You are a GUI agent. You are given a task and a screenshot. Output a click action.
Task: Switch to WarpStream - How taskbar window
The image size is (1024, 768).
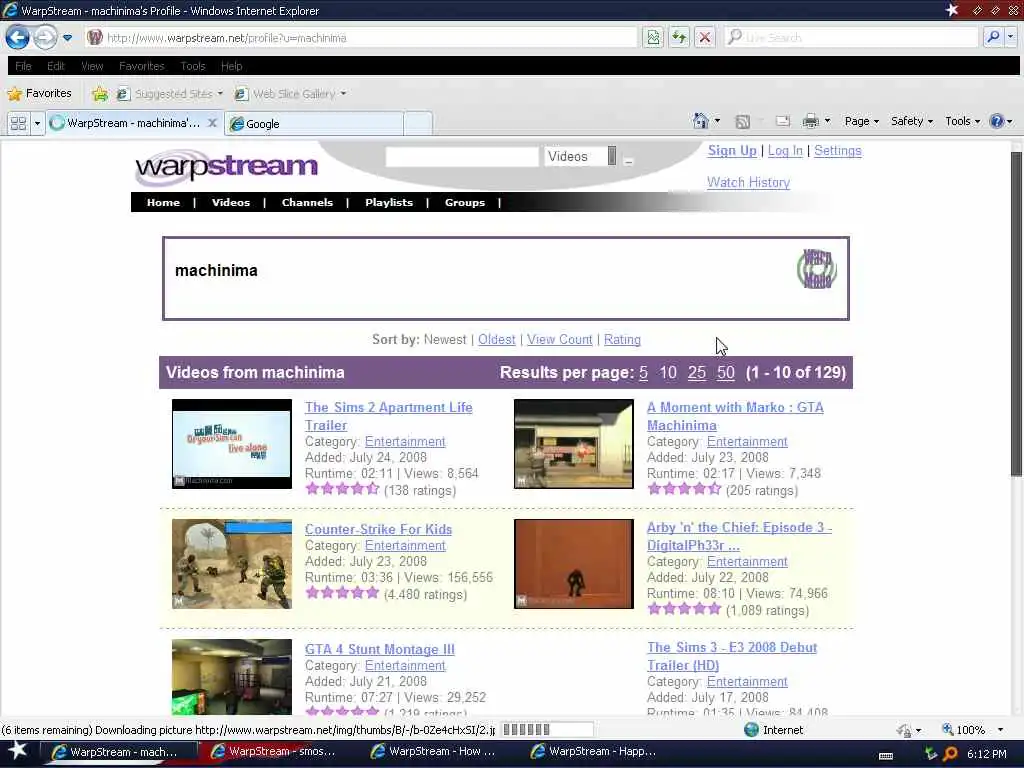pyautogui.click(x=434, y=752)
